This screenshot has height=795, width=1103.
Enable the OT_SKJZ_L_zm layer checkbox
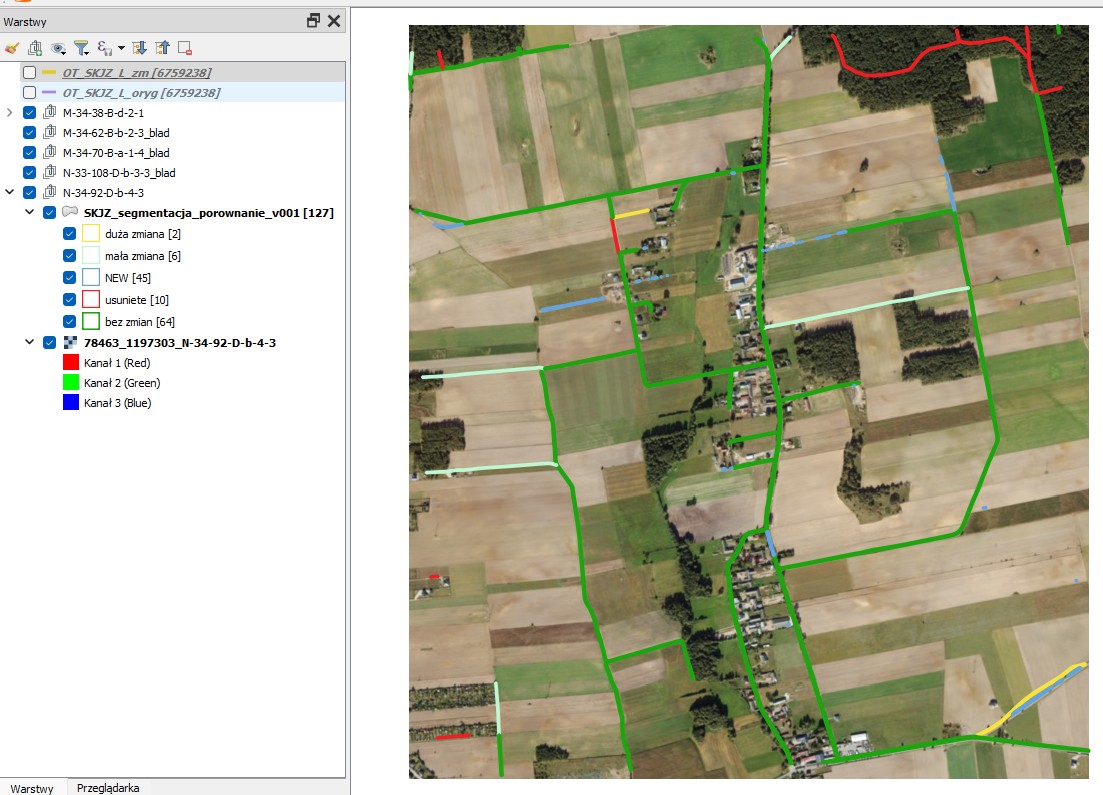click(x=29, y=73)
